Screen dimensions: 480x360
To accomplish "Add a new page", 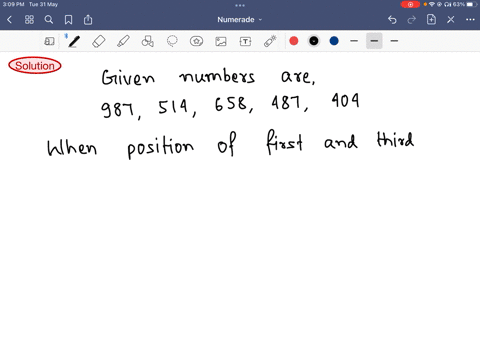I will click(x=431, y=19).
